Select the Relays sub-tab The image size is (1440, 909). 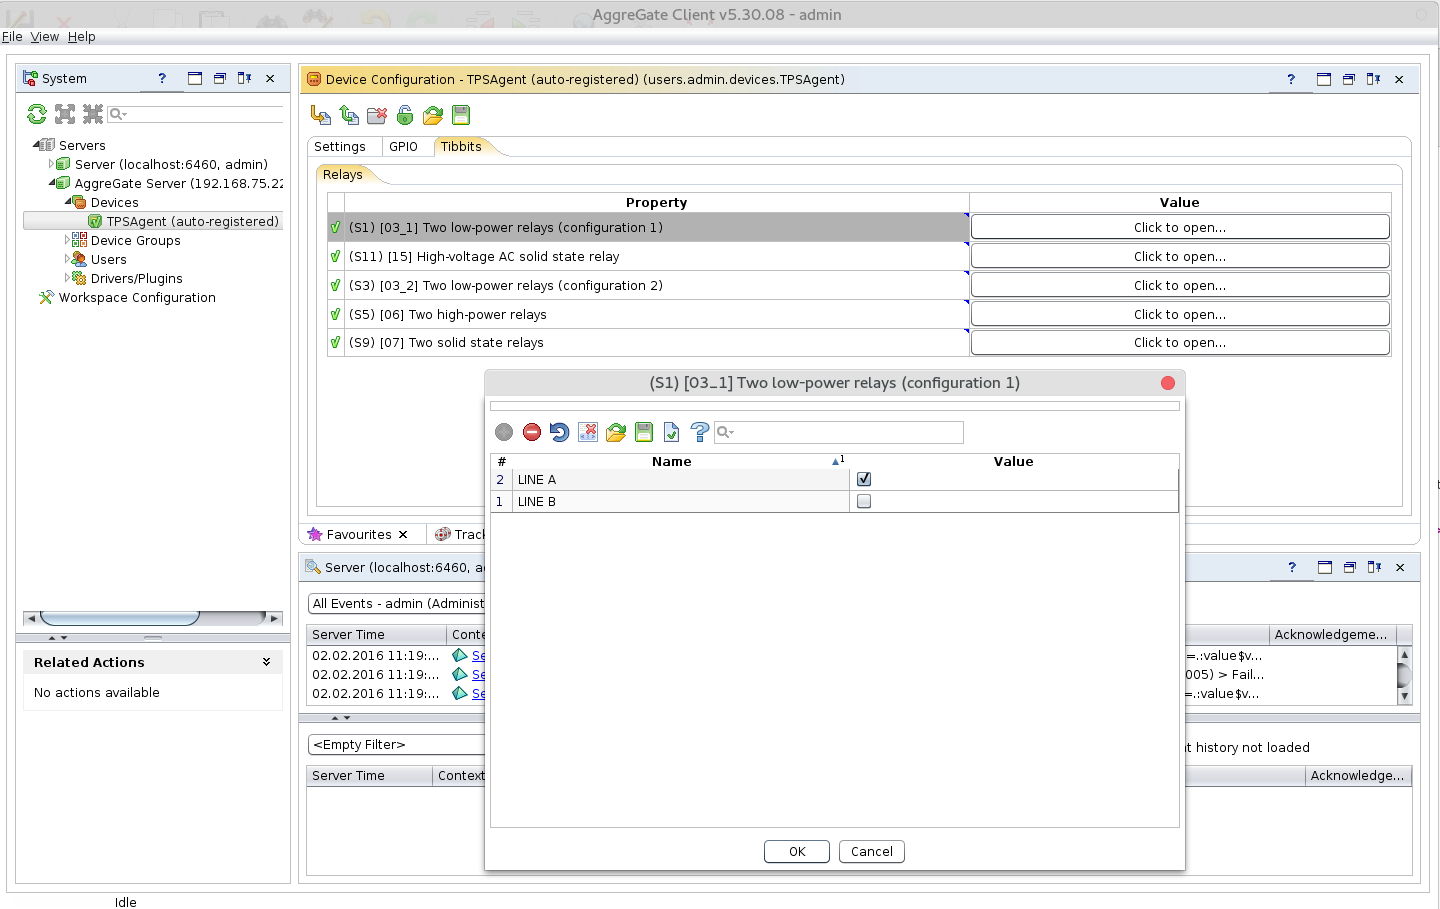343,174
